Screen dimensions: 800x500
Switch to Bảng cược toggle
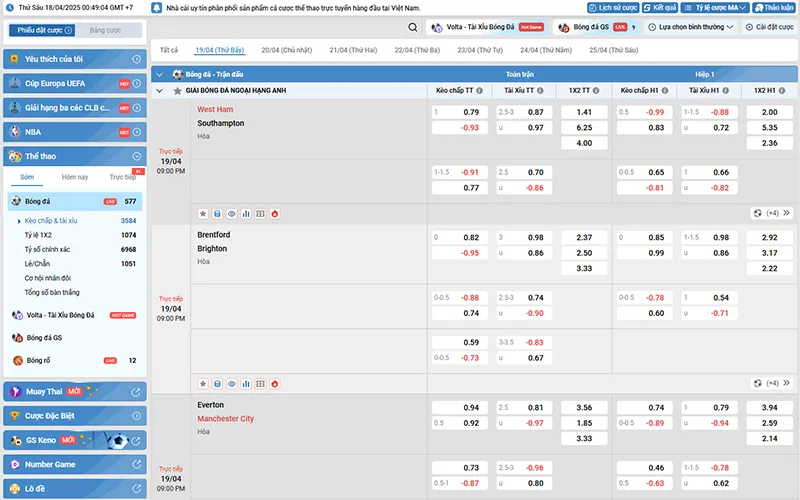pyautogui.click(x=106, y=30)
